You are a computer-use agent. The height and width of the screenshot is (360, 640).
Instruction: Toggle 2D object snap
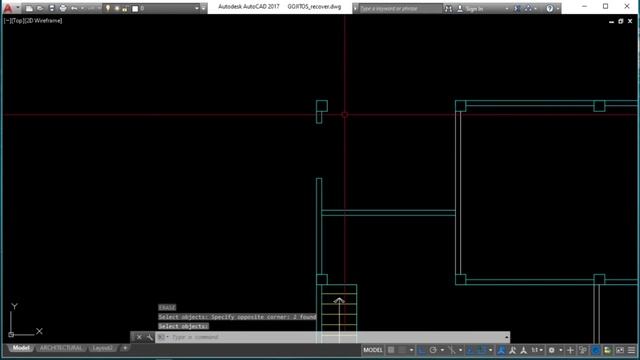pos(481,350)
